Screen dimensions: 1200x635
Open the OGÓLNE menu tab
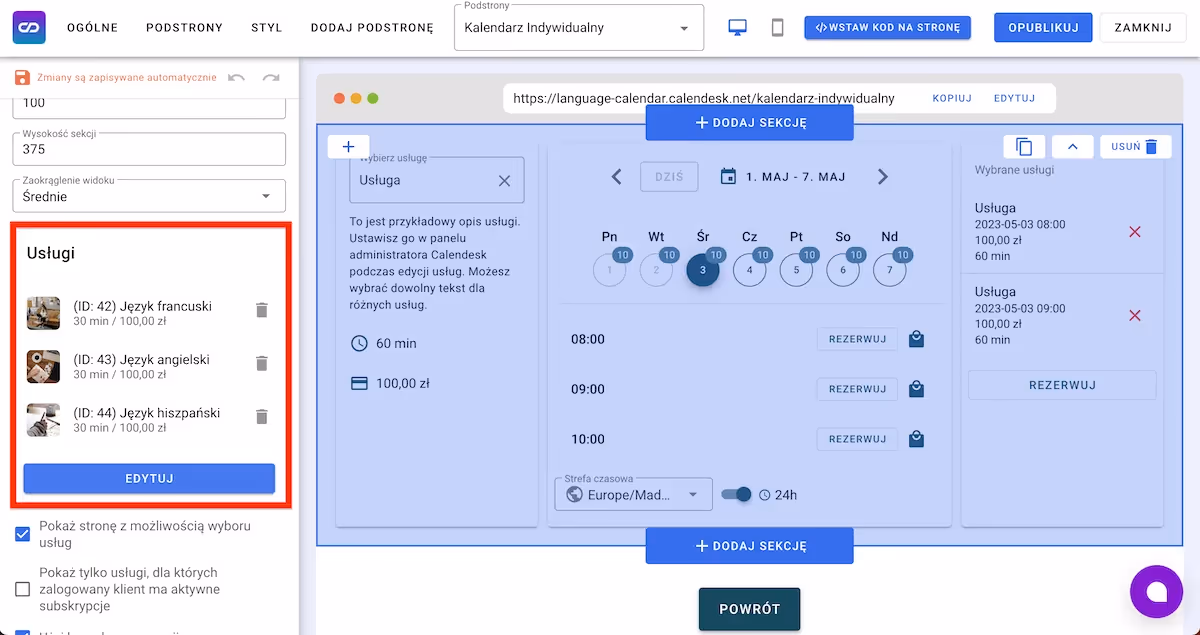[x=92, y=28]
